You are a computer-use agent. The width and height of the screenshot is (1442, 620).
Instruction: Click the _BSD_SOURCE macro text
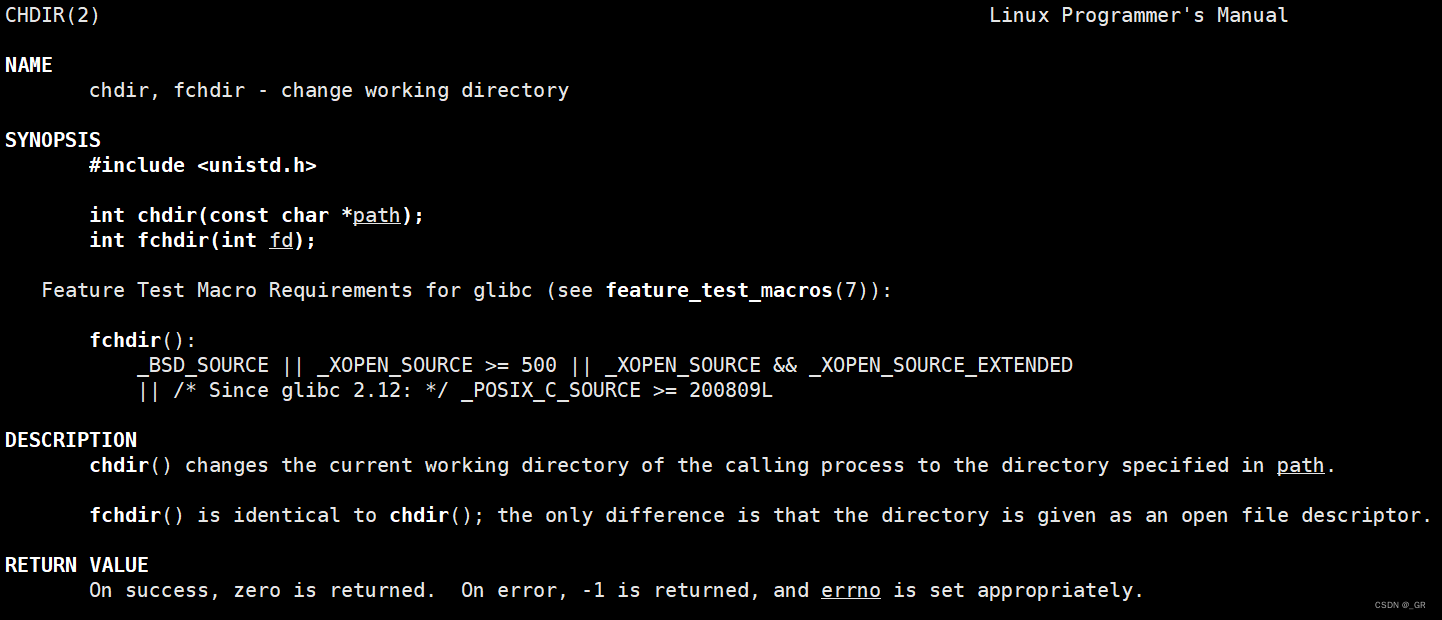(203, 365)
